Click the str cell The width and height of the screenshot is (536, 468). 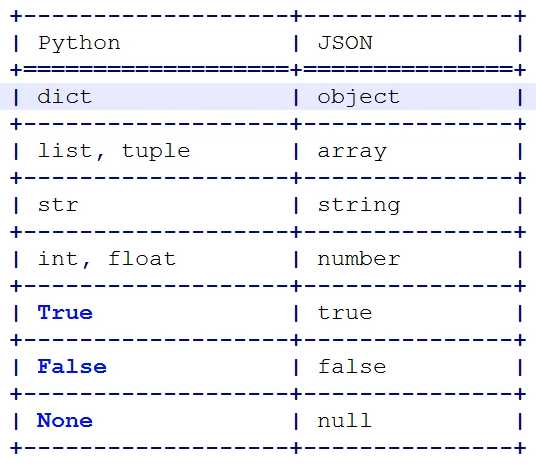click(58, 205)
